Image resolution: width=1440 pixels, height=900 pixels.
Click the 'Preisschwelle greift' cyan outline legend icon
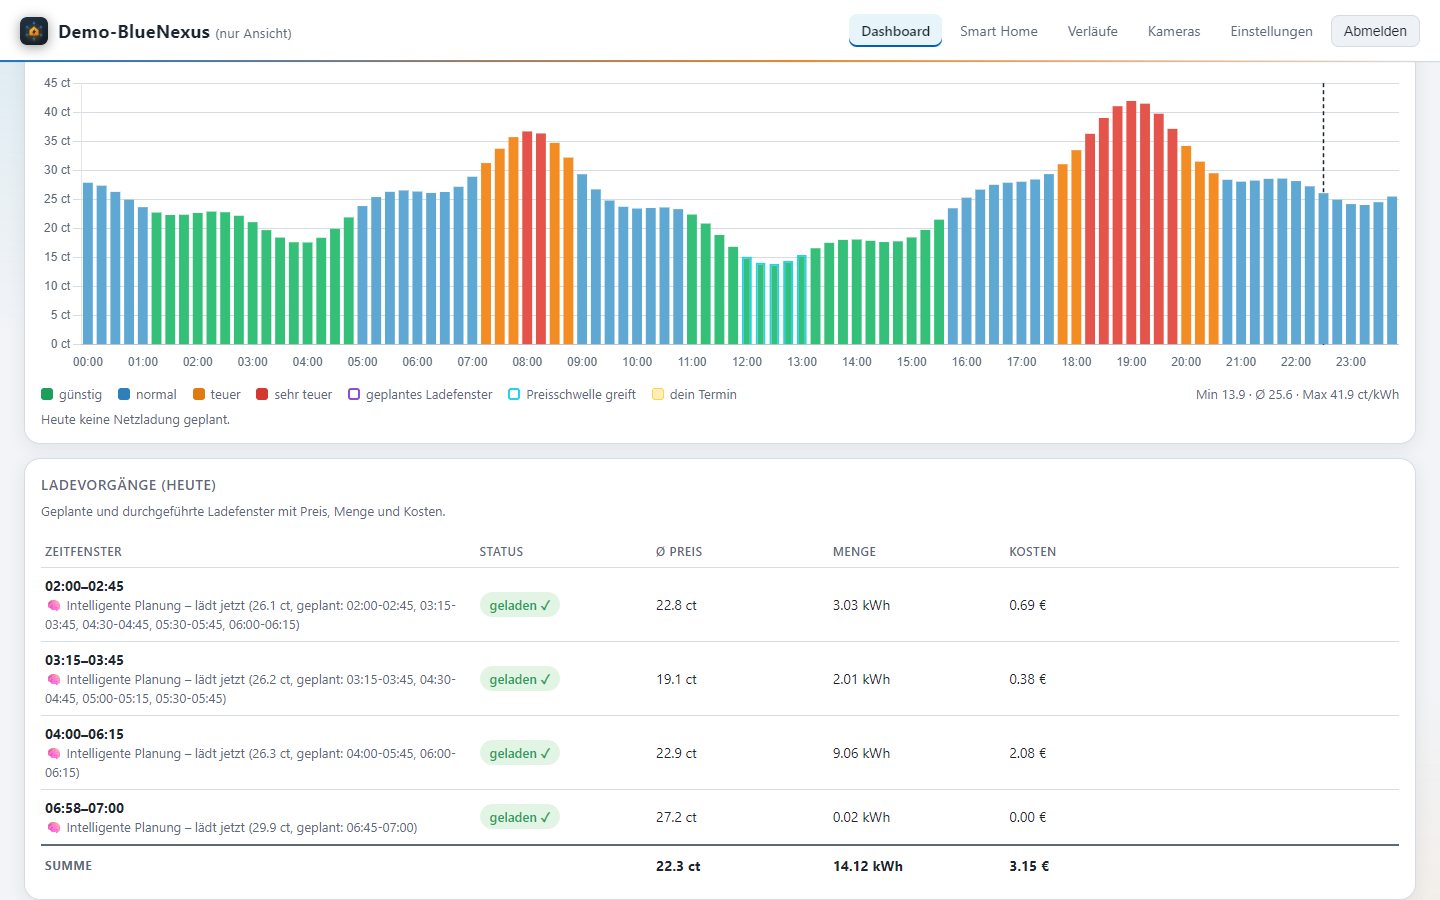pos(514,394)
